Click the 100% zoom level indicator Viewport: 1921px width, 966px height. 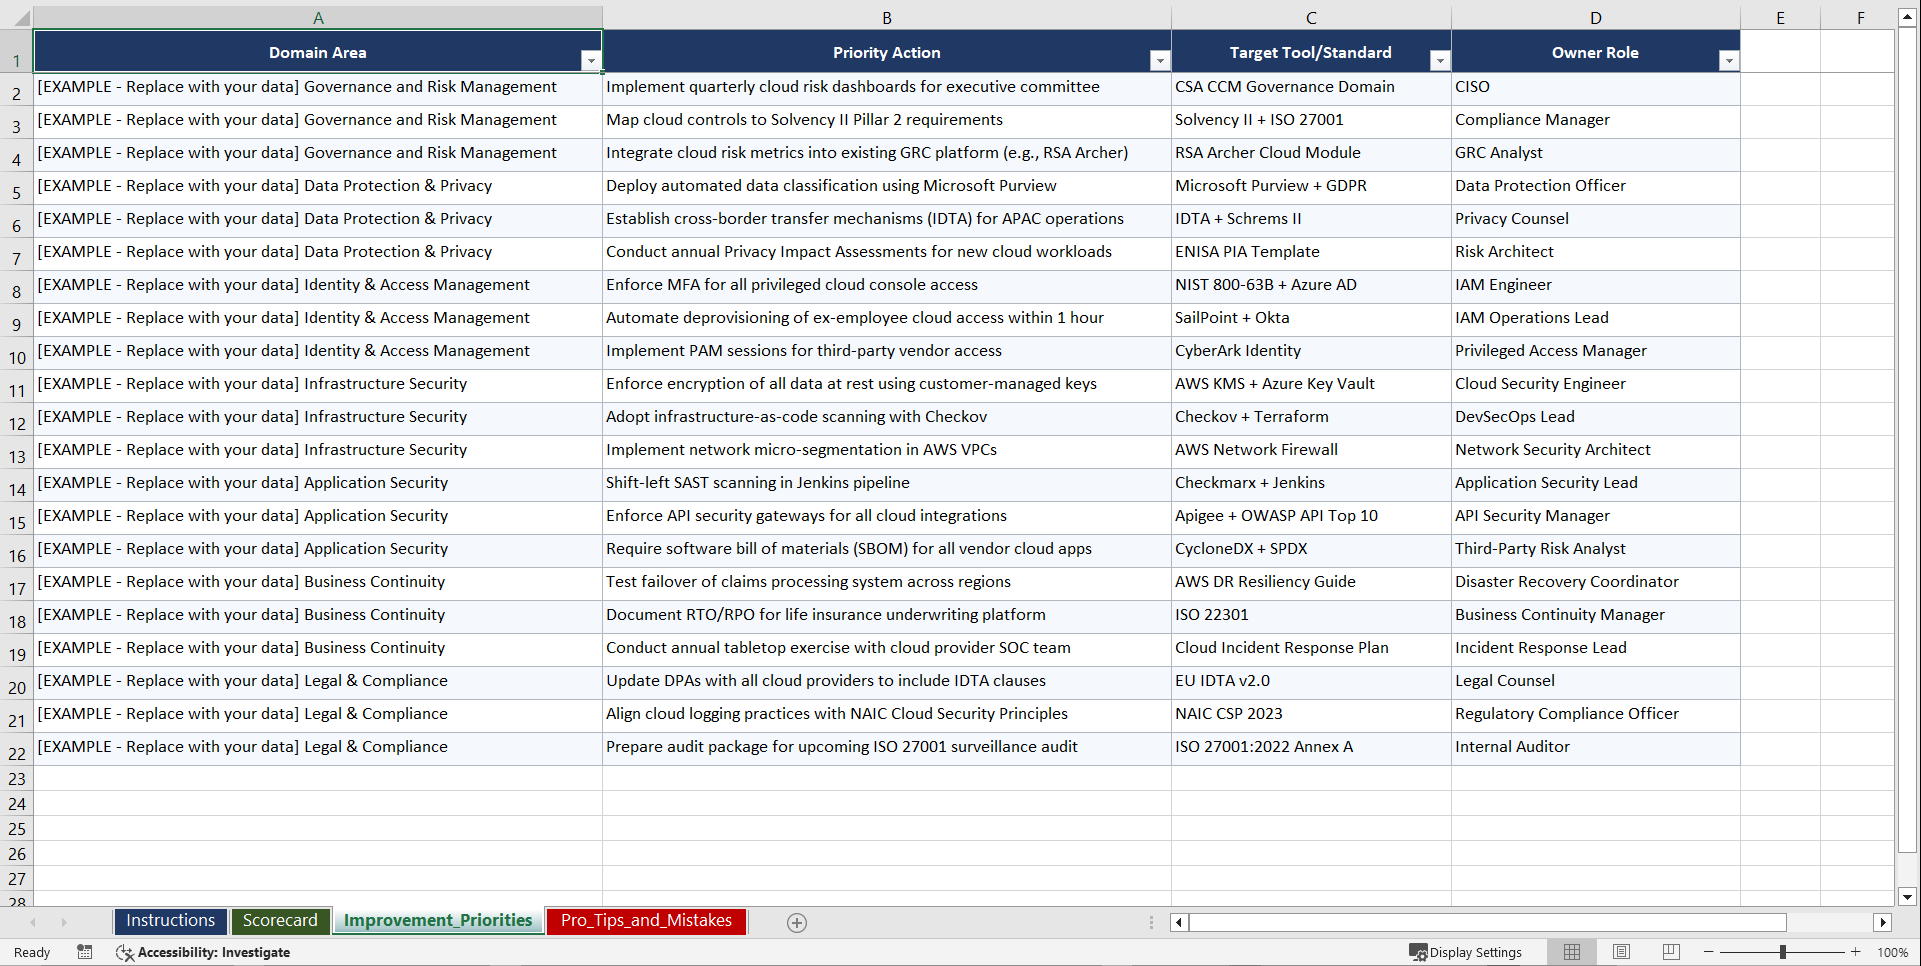[x=1892, y=952]
